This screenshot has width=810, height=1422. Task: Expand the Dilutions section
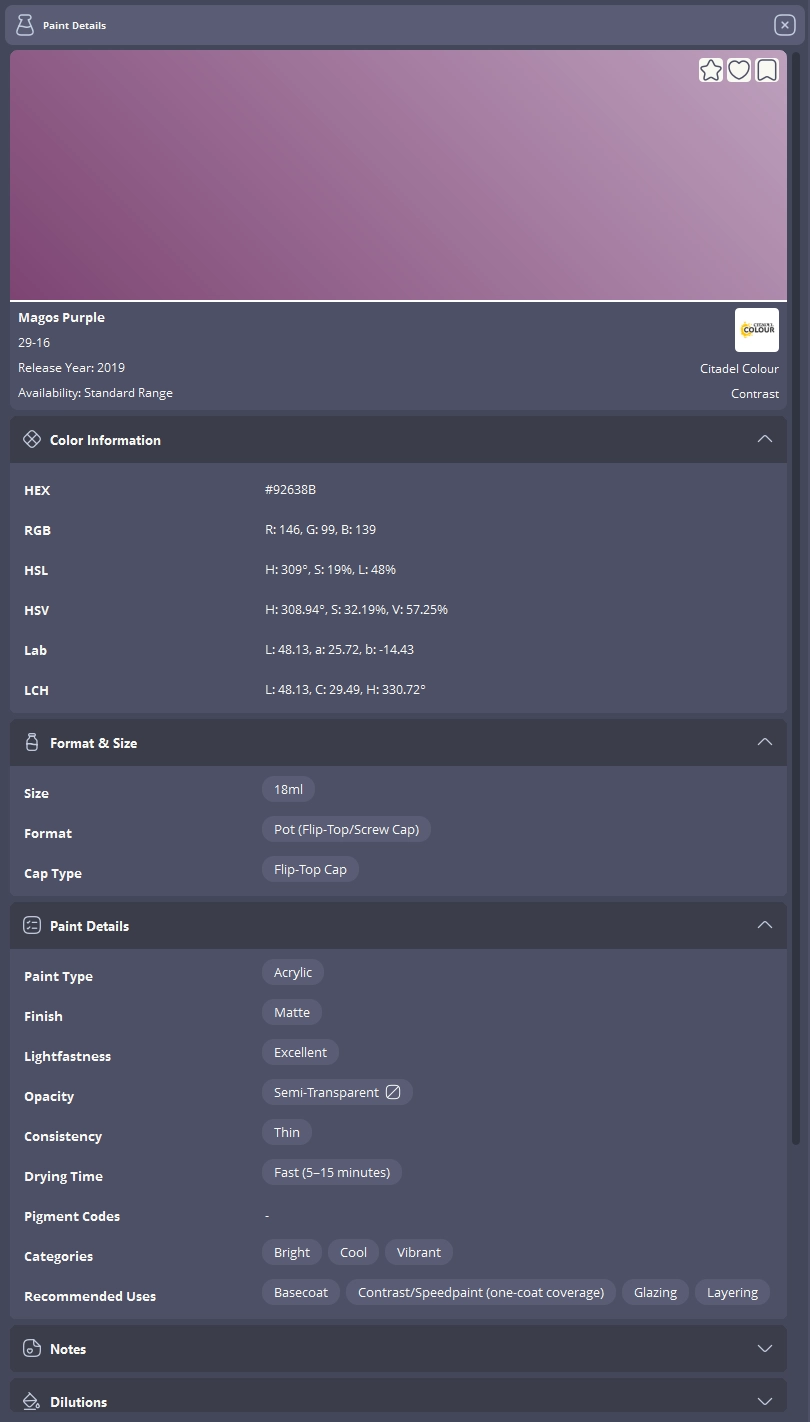[765, 1401]
